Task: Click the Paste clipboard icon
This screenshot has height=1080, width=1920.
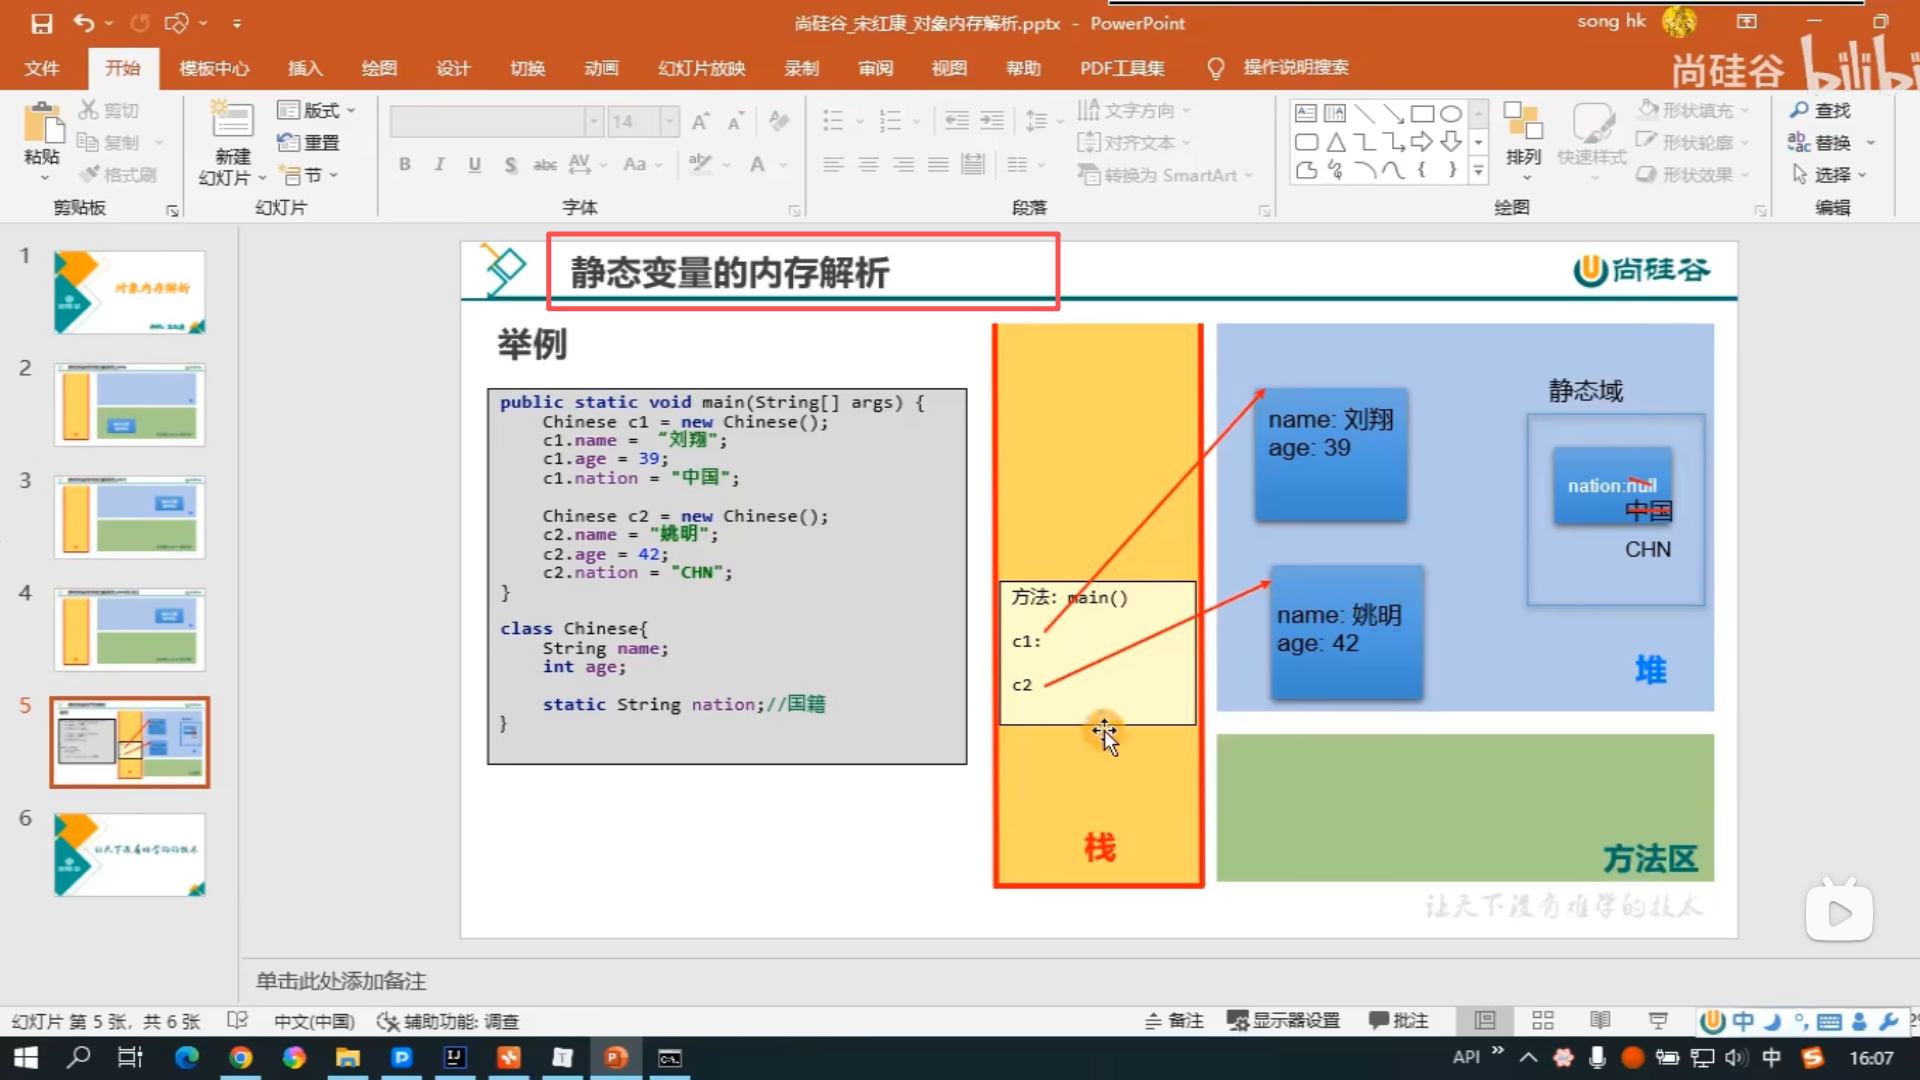Action: (42, 124)
